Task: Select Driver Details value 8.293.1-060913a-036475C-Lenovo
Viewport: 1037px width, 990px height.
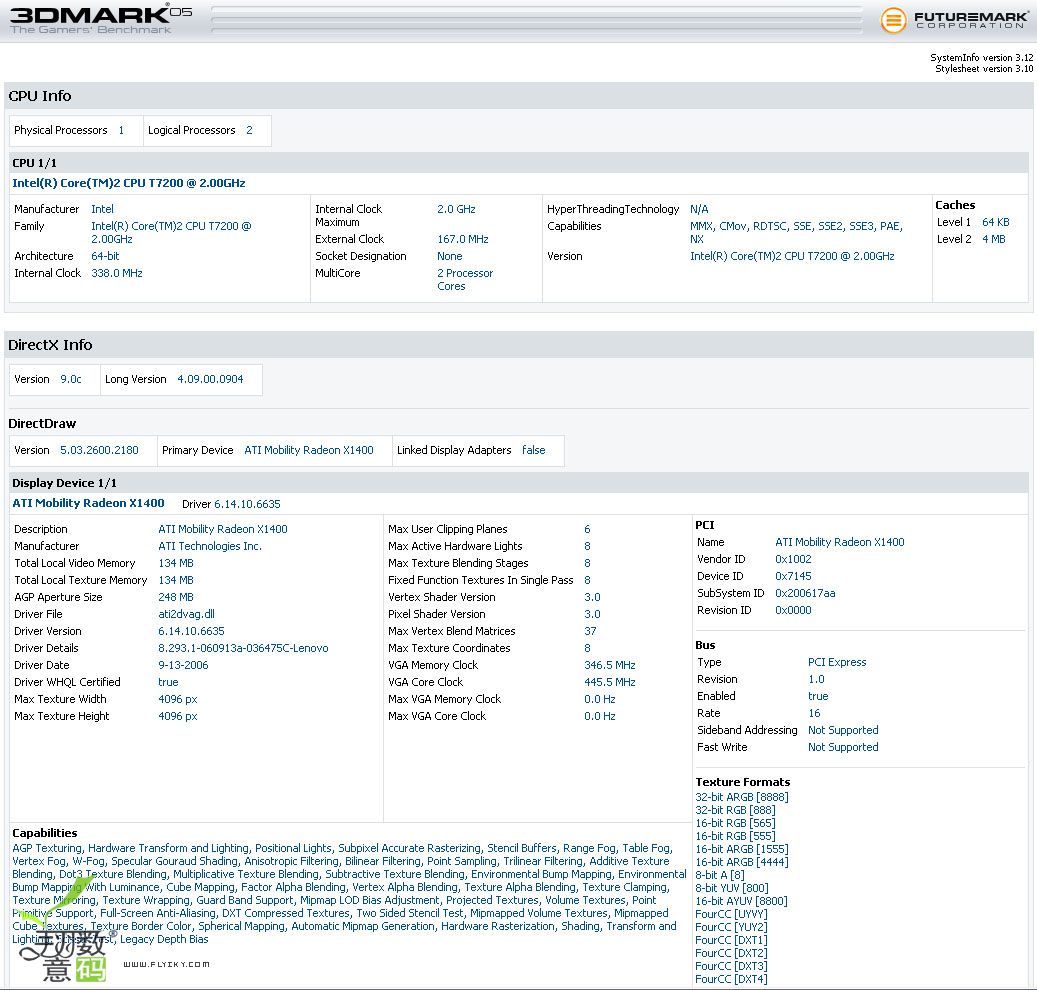Action: [243, 649]
